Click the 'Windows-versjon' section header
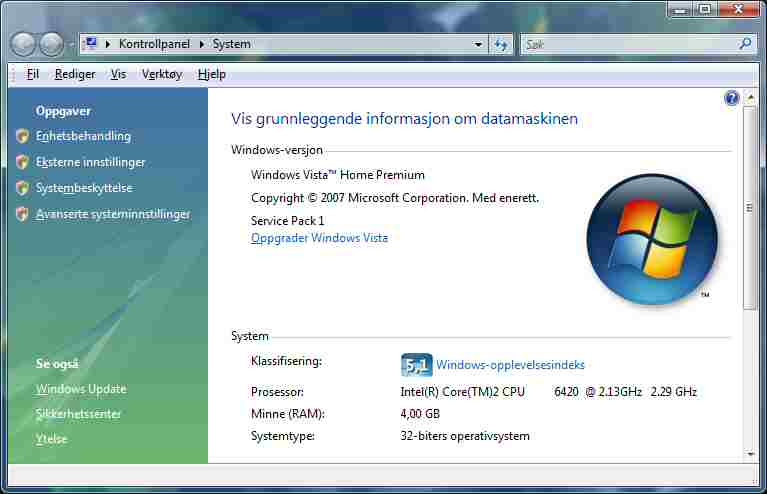This screenshot has height=494, width=767. [x=276, y=150]
